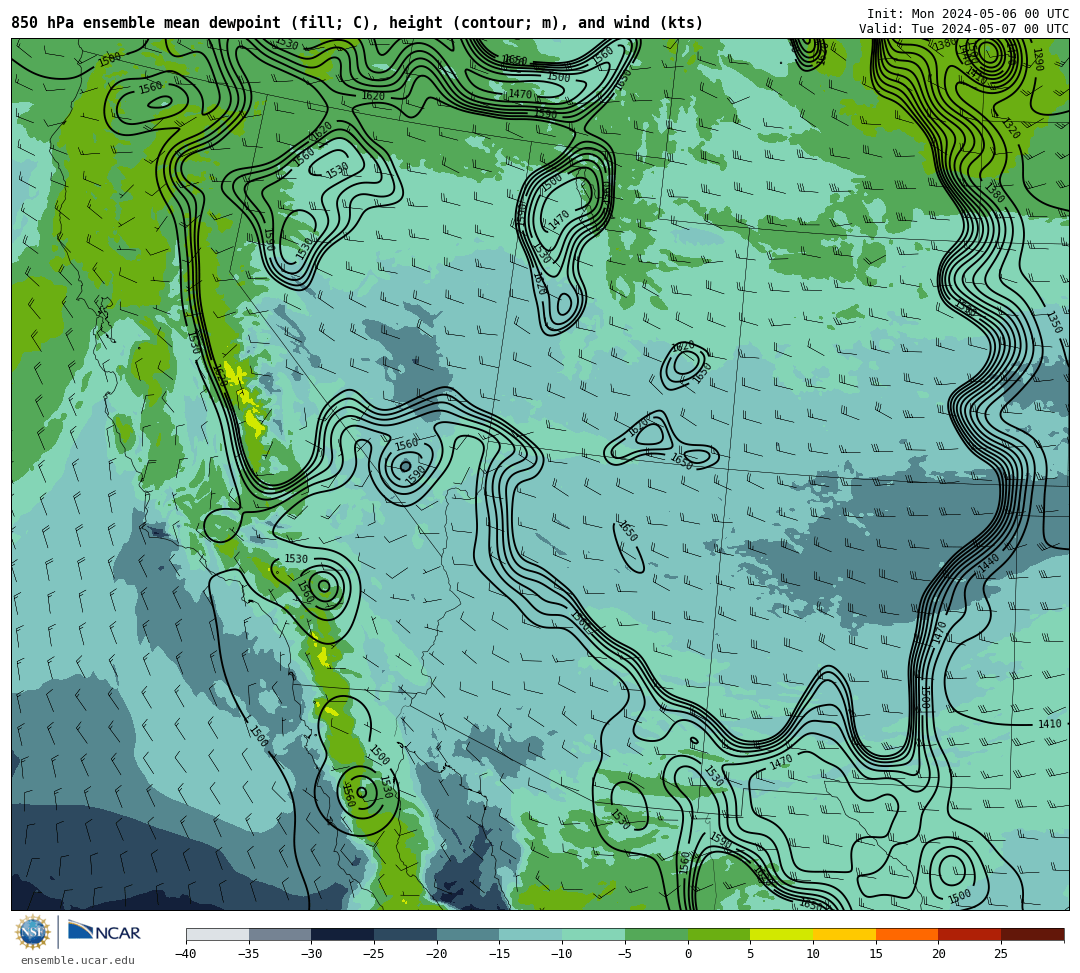Viewport: 1080px width, 973px height.
Task: Click the -40 colorbar label
Action: tap(186, 954)
